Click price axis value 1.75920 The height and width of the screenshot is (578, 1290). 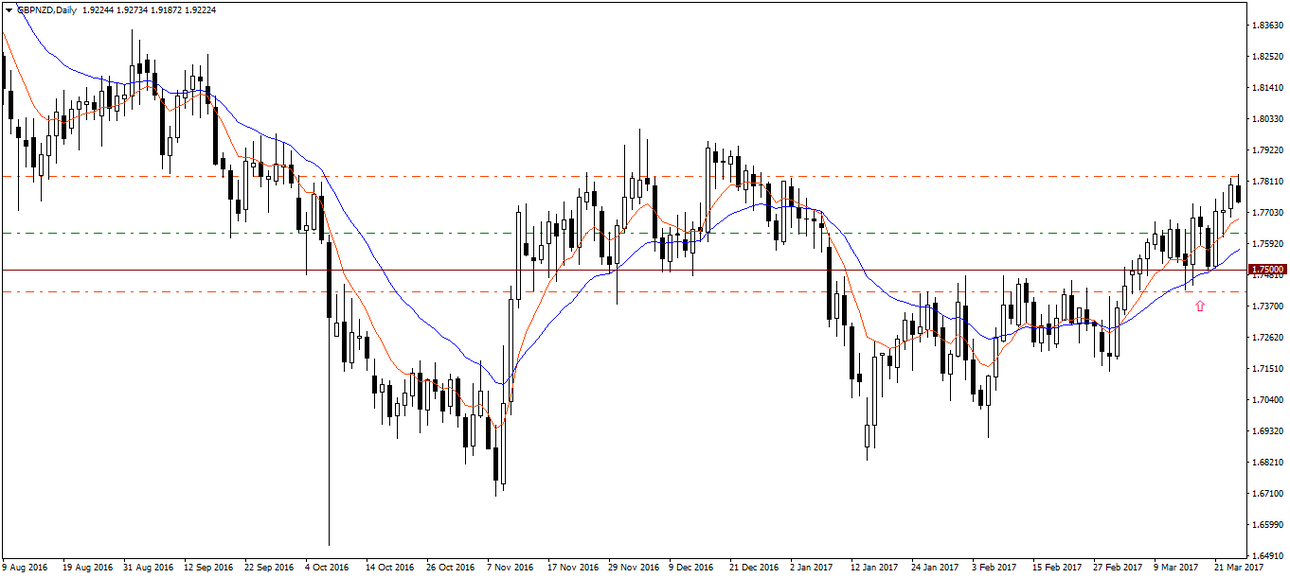click(x=1270, y=243)
